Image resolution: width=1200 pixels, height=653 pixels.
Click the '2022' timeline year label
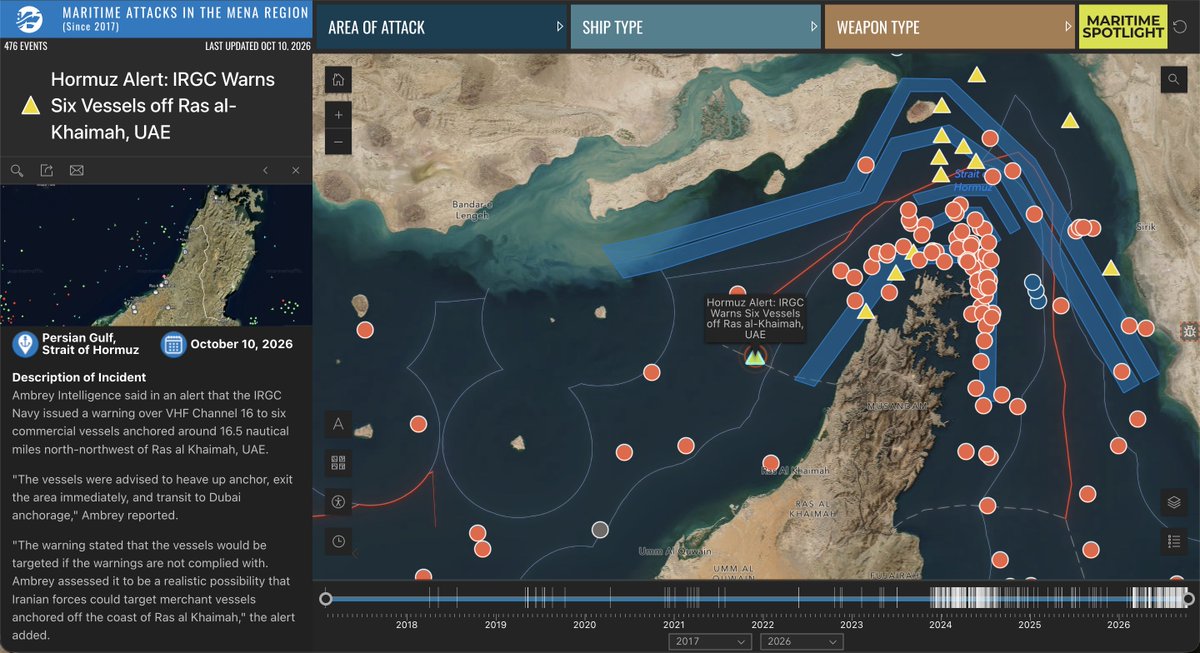pos(762,625)
